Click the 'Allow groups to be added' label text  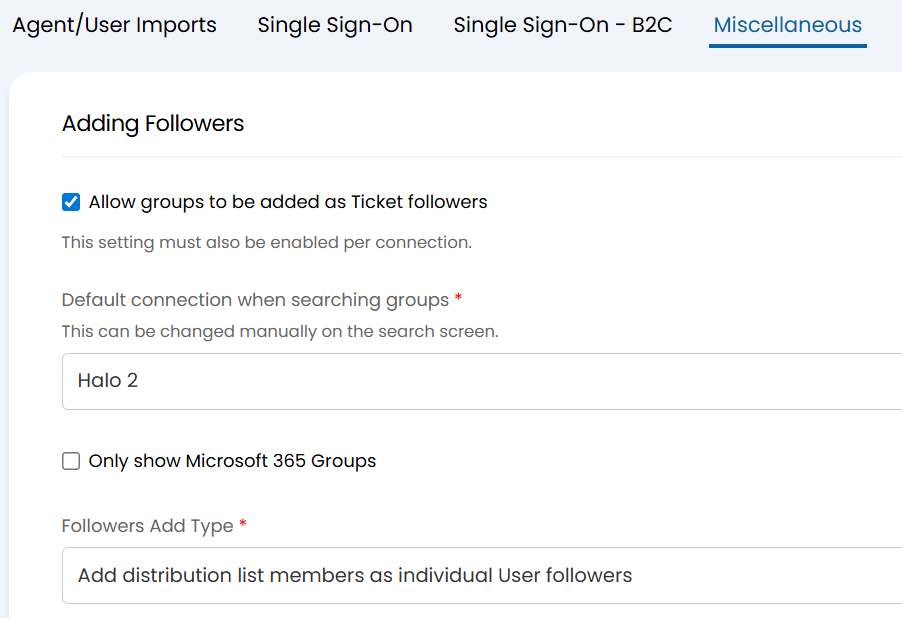coord(288,202)
